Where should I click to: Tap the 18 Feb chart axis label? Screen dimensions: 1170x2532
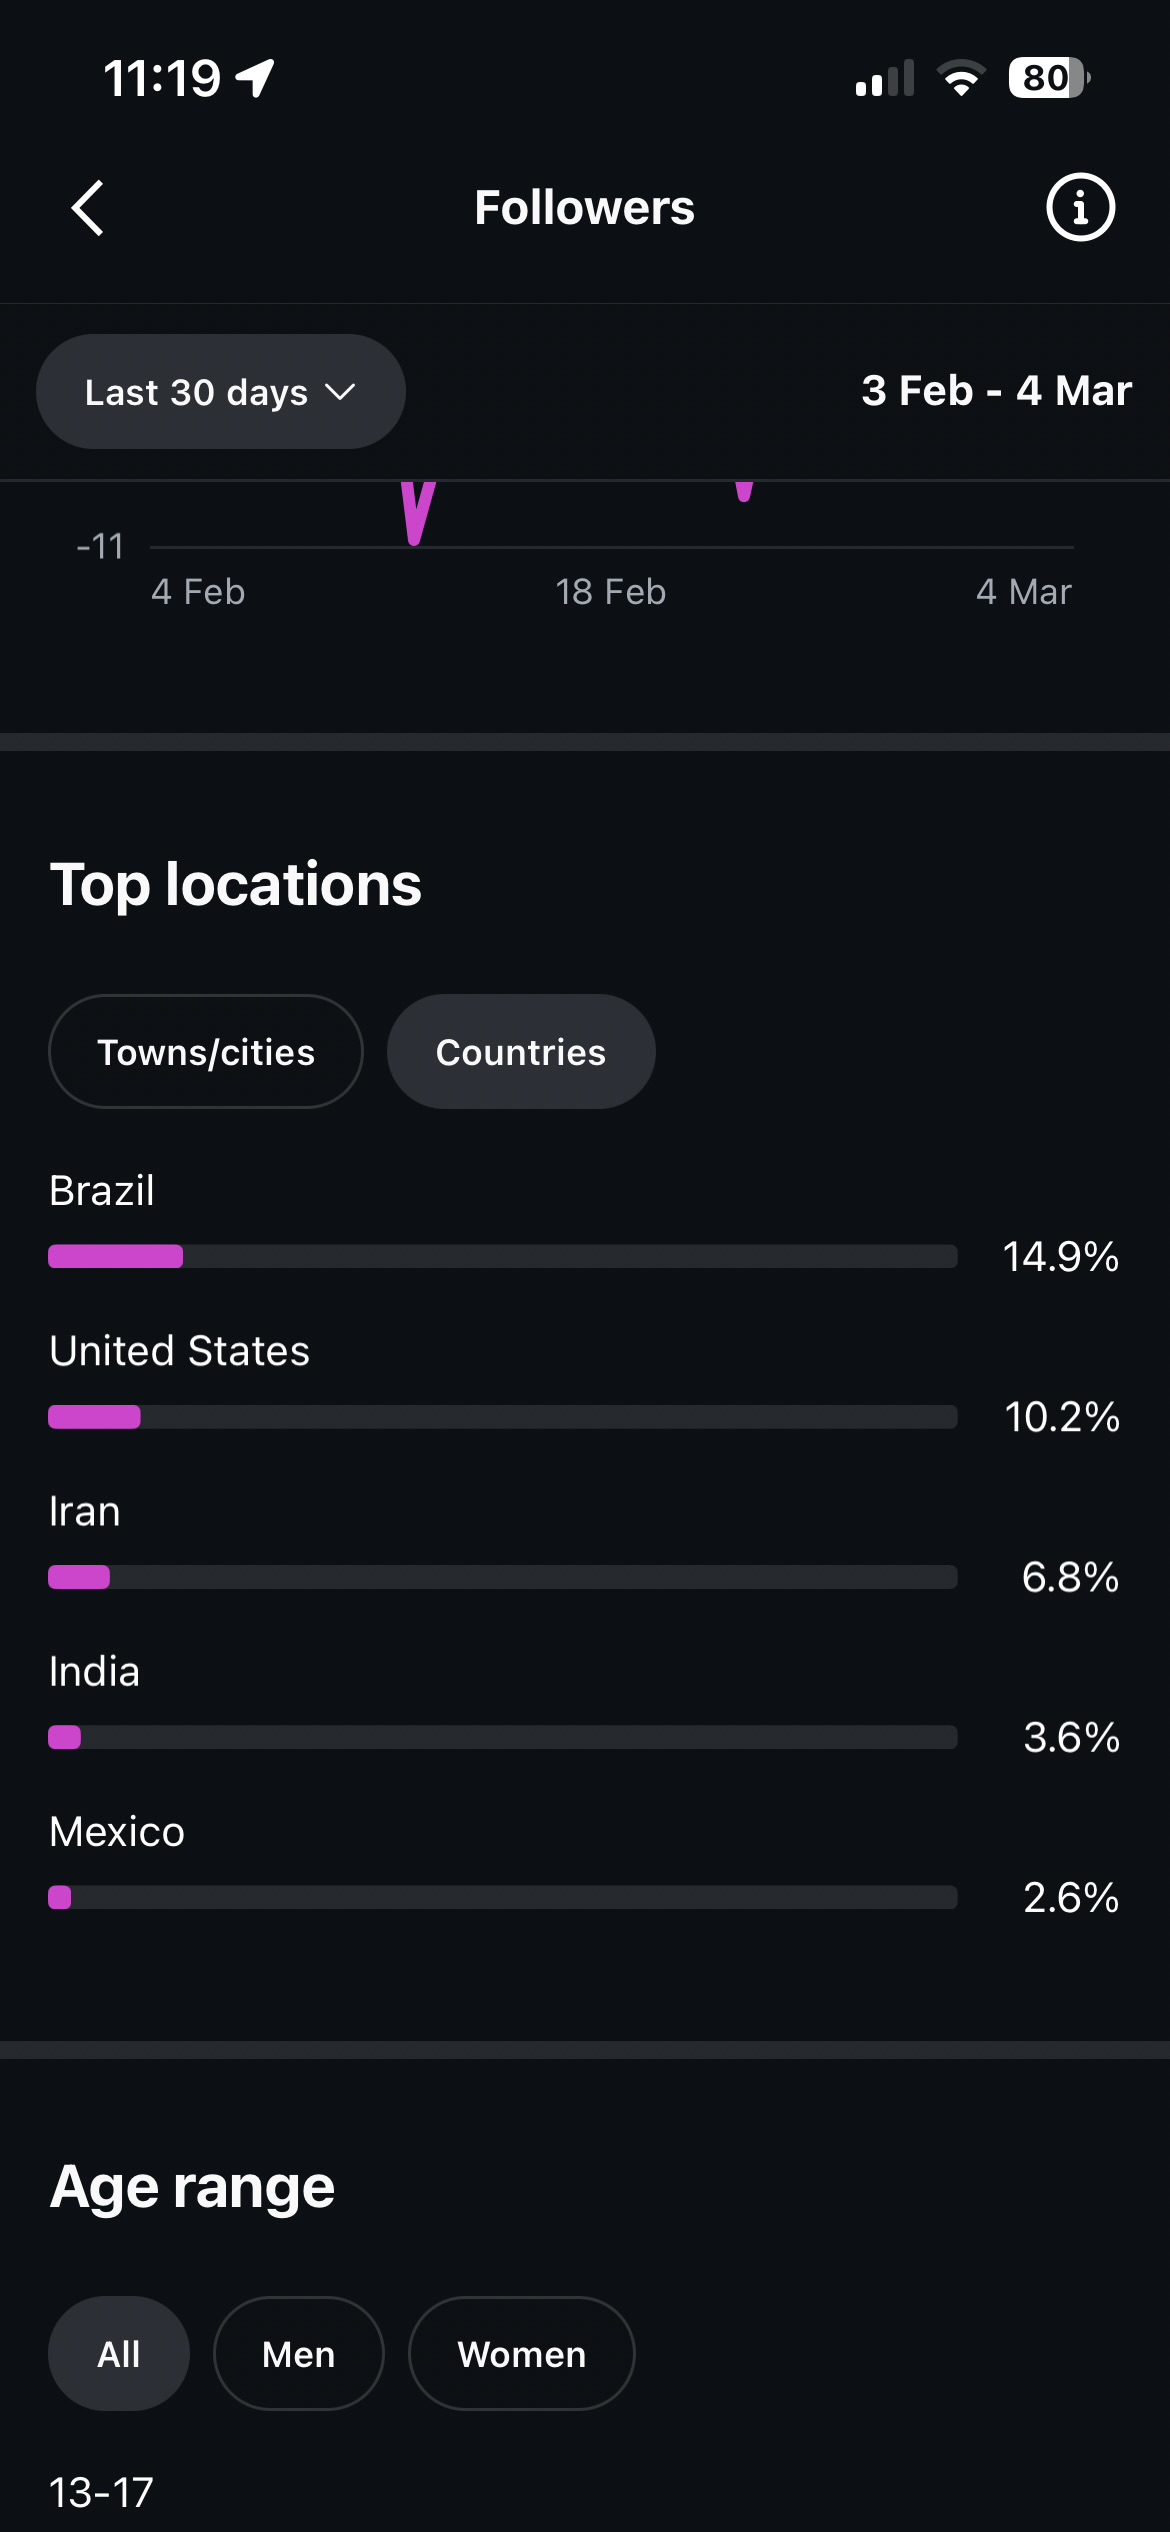click(x=610, y=592)
